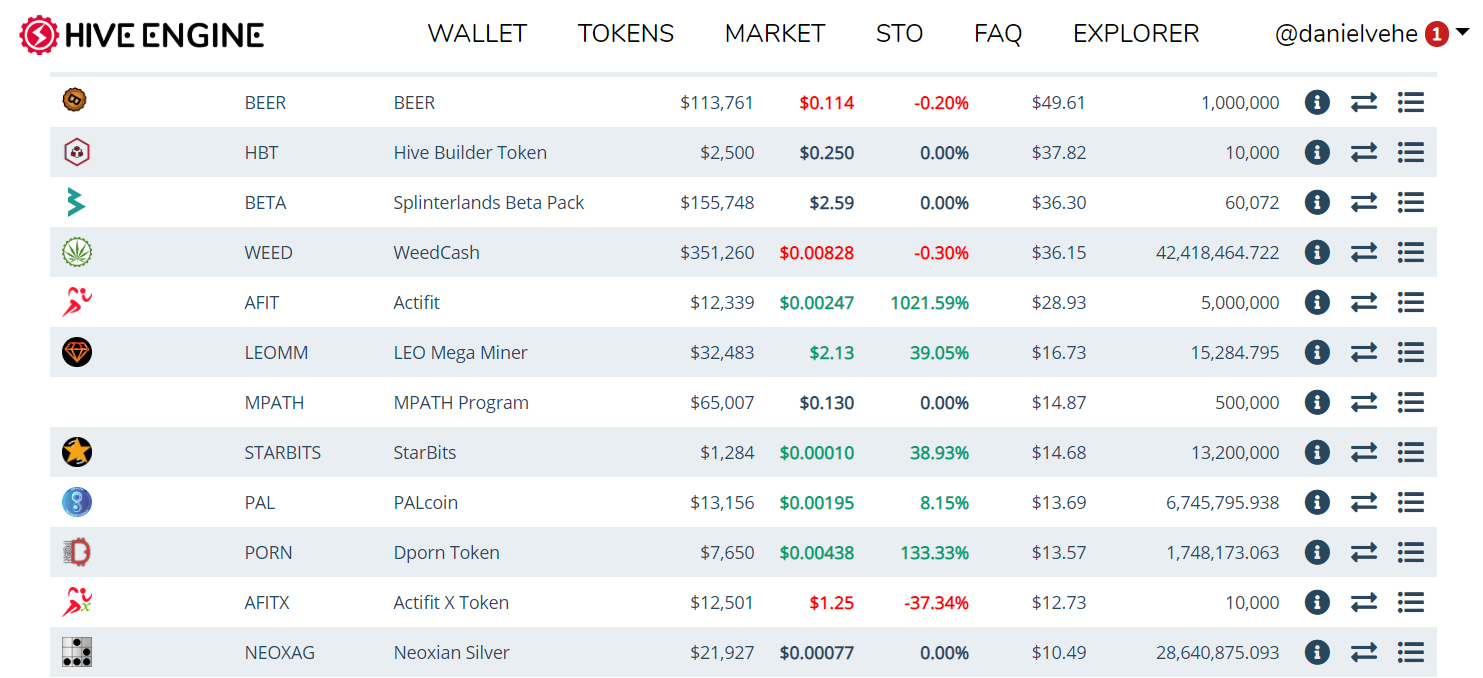Click the Hive Builder Token name
The width and height of the screenshot is (1483, 678).
click(470, 152)
